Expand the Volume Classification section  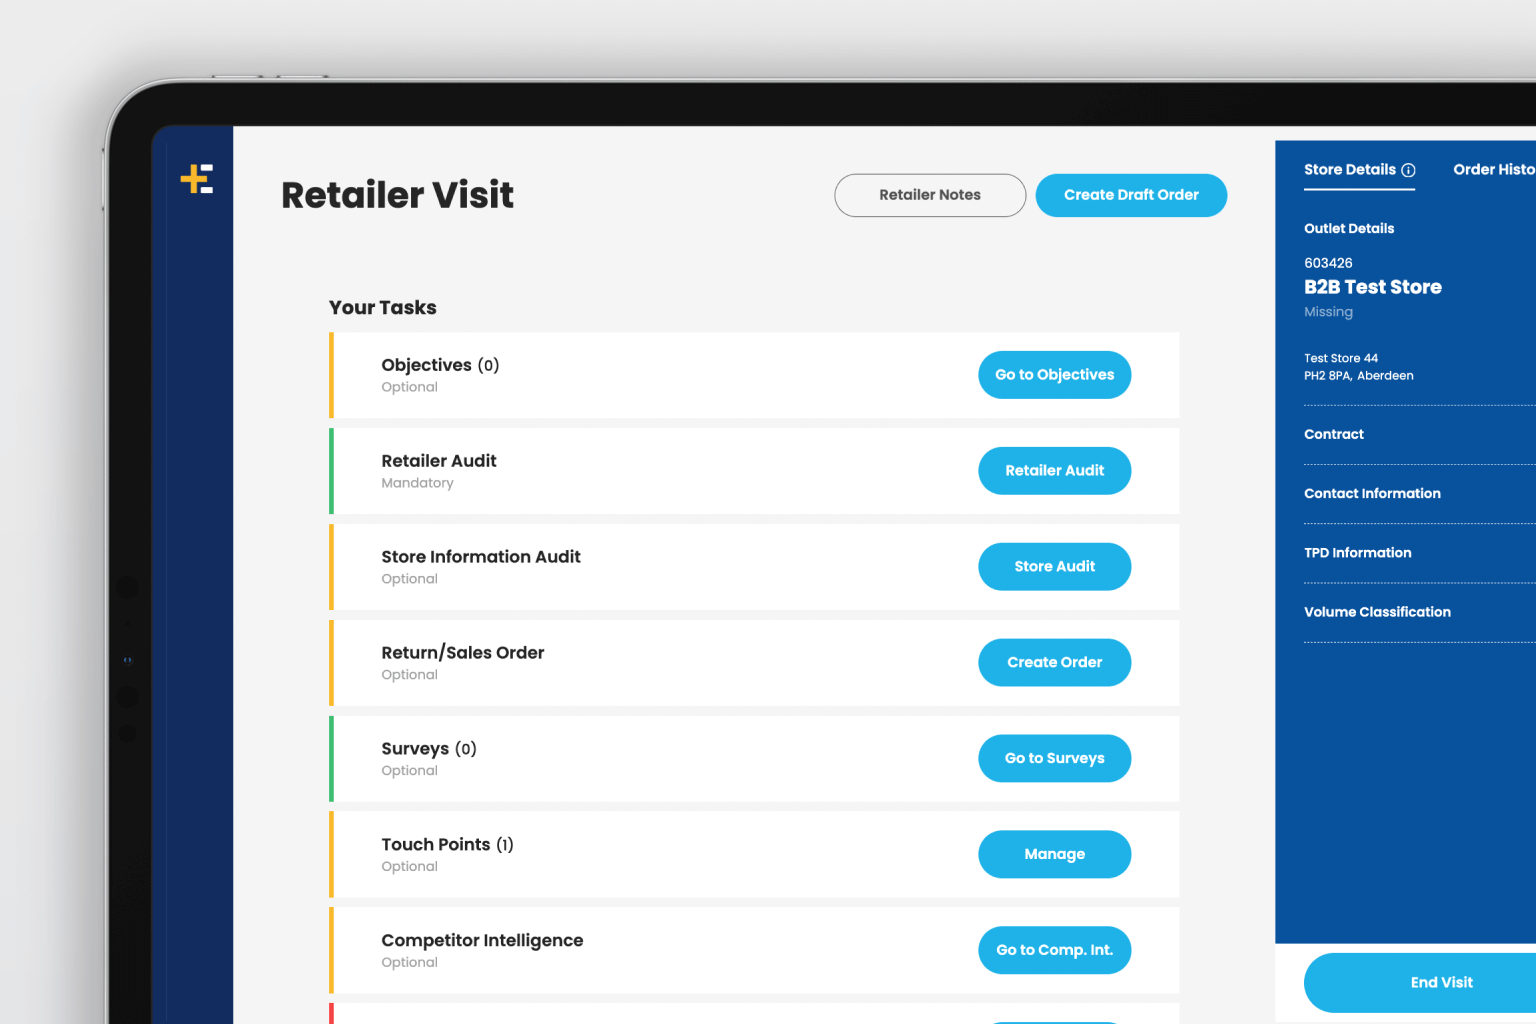pos(1420,612)
